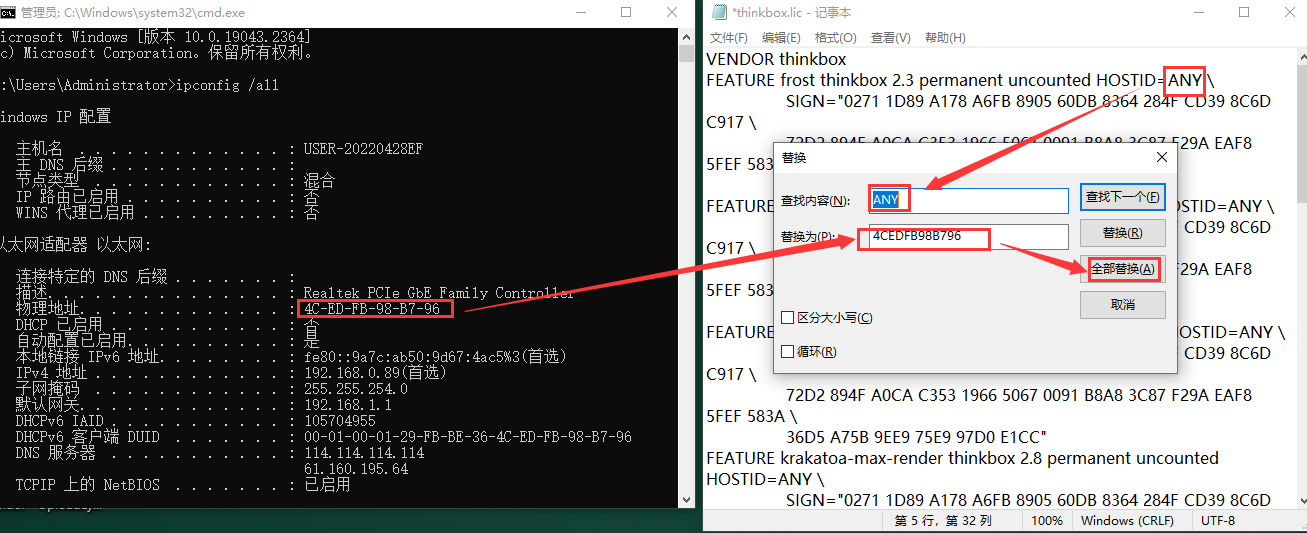Click Realtek PCIe GbE Family Controller text
Viewport: 1307px width, 533px height.
439,293
